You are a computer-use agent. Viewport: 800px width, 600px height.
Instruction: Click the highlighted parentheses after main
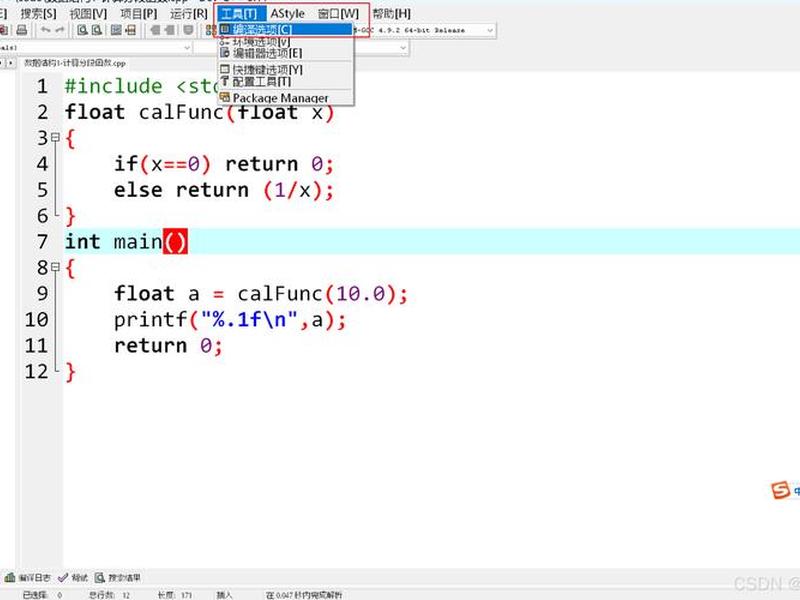coord(176,241)
